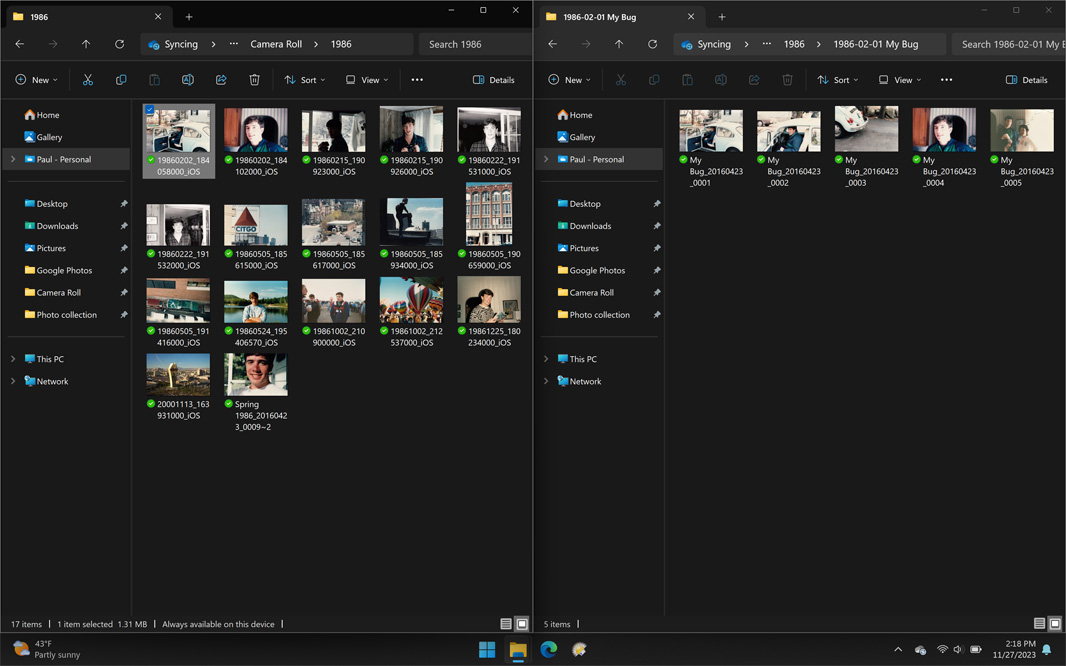Uncheck the selected 19860202 thumbnail checkbox
Screen dimensions: 1066x666
tap(150, 110)
